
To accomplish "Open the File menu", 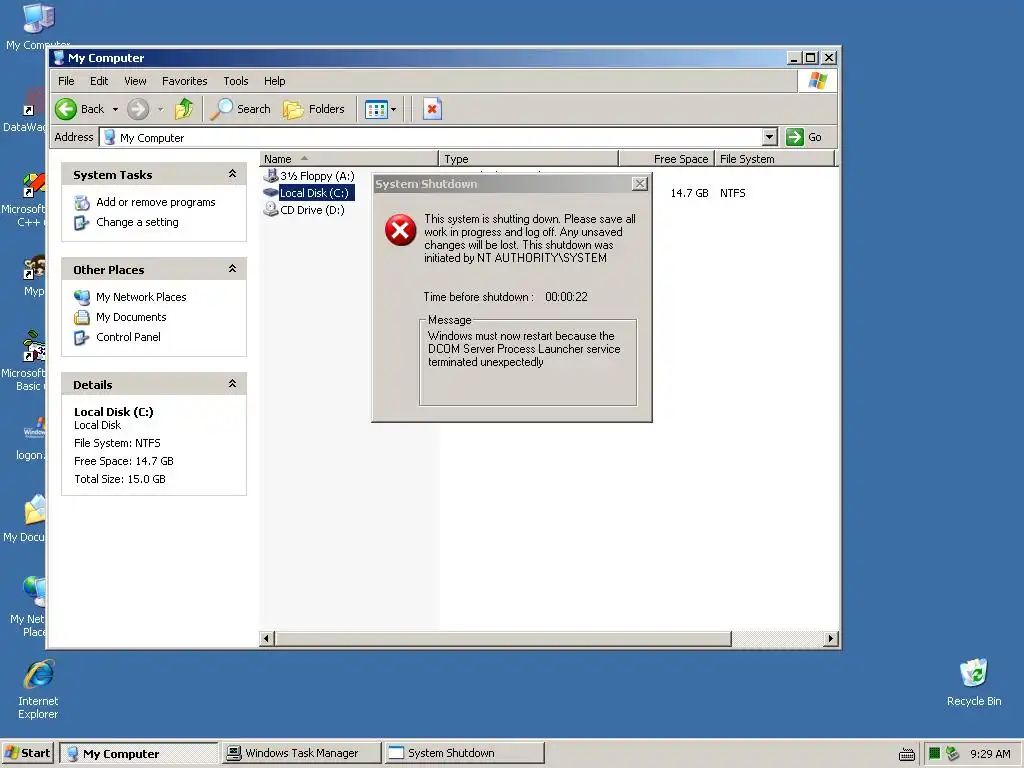I will (x=66, y=81).
